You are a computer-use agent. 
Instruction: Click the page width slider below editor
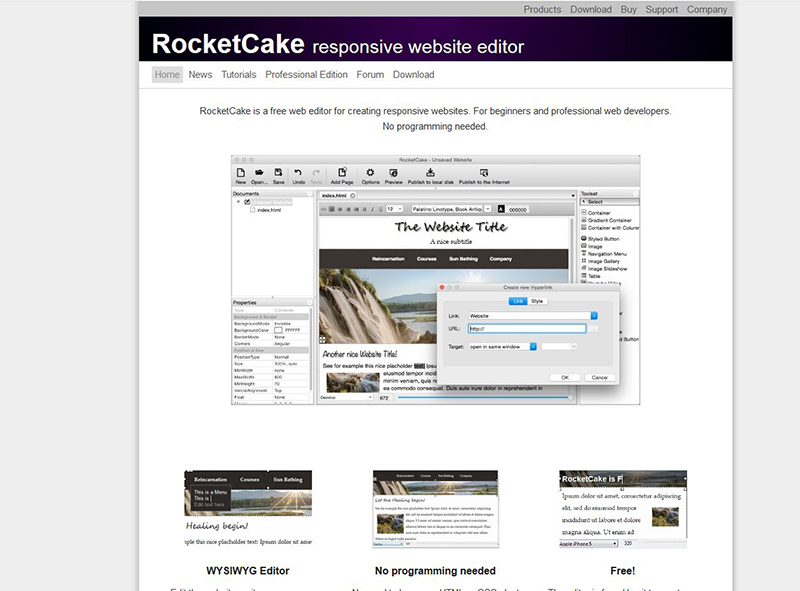tap(484, 398)
